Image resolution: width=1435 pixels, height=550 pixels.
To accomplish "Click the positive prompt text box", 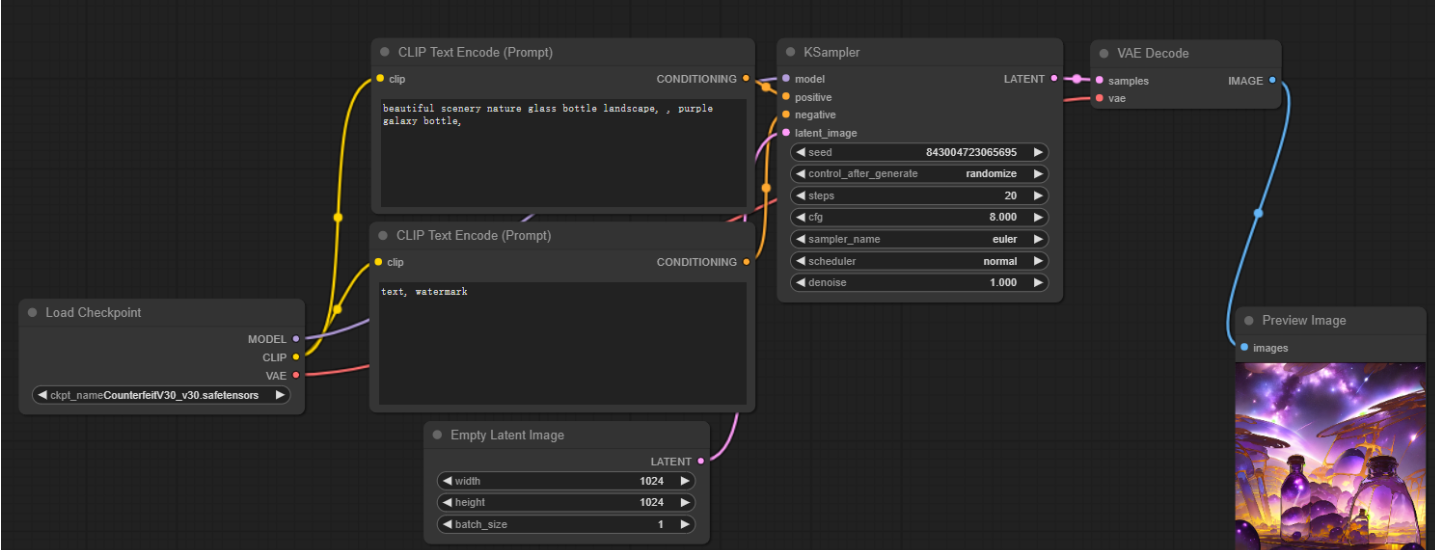I will (563, 153).
